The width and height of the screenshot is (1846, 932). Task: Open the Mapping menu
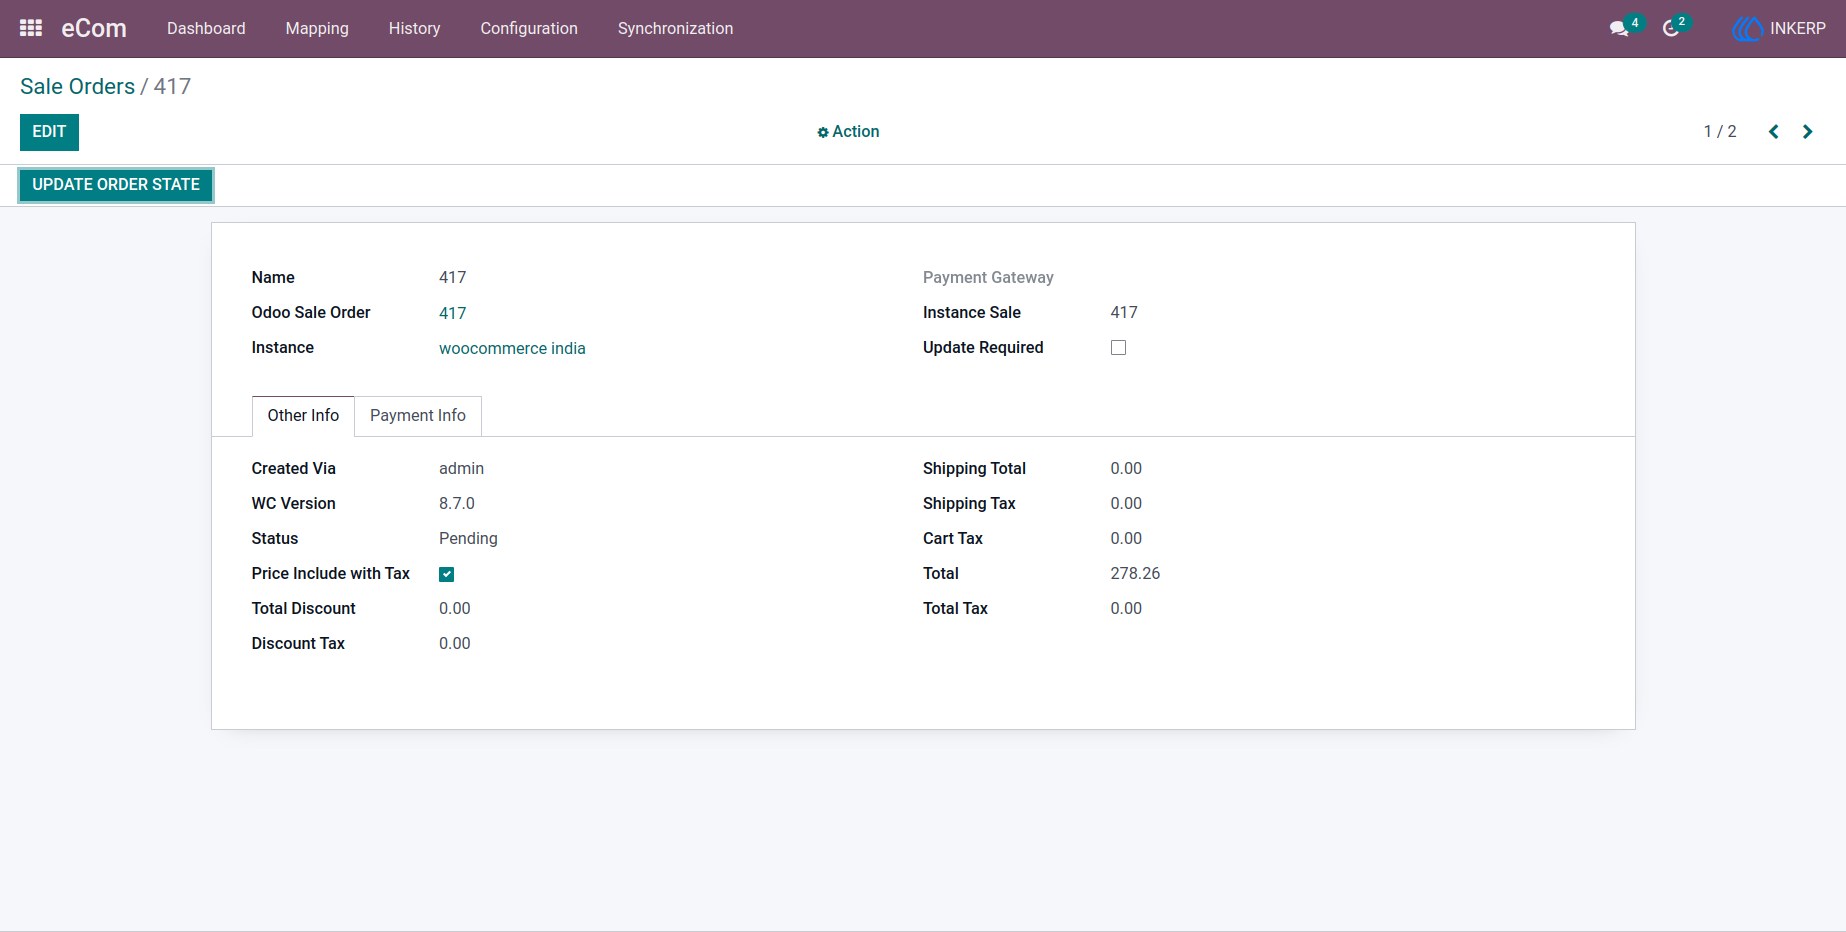coord(317,29)
